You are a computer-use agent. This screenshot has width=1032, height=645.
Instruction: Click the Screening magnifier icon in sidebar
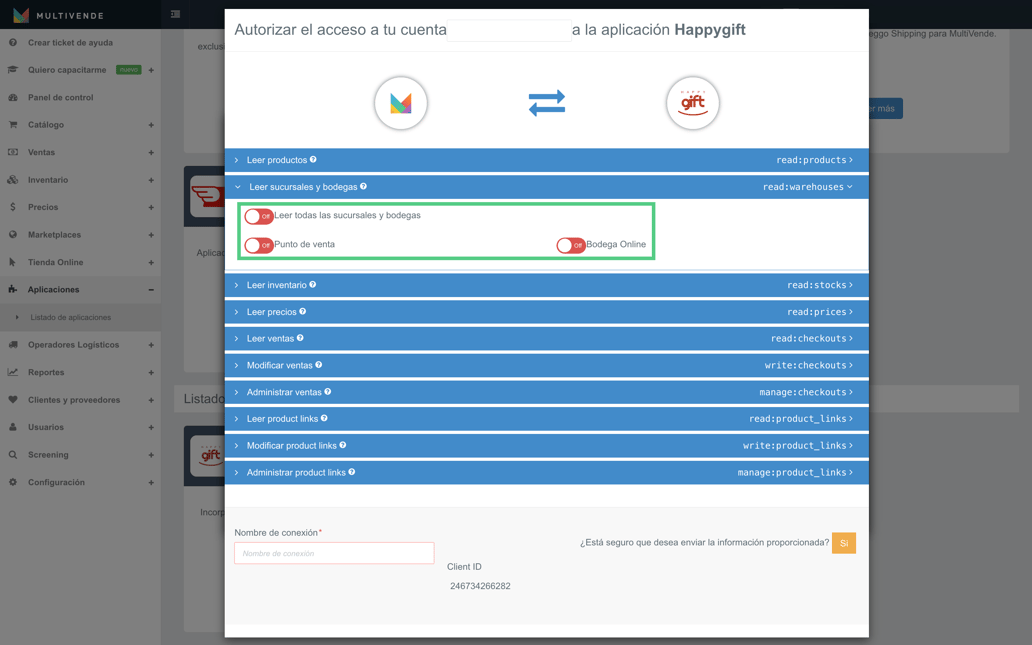13,454
